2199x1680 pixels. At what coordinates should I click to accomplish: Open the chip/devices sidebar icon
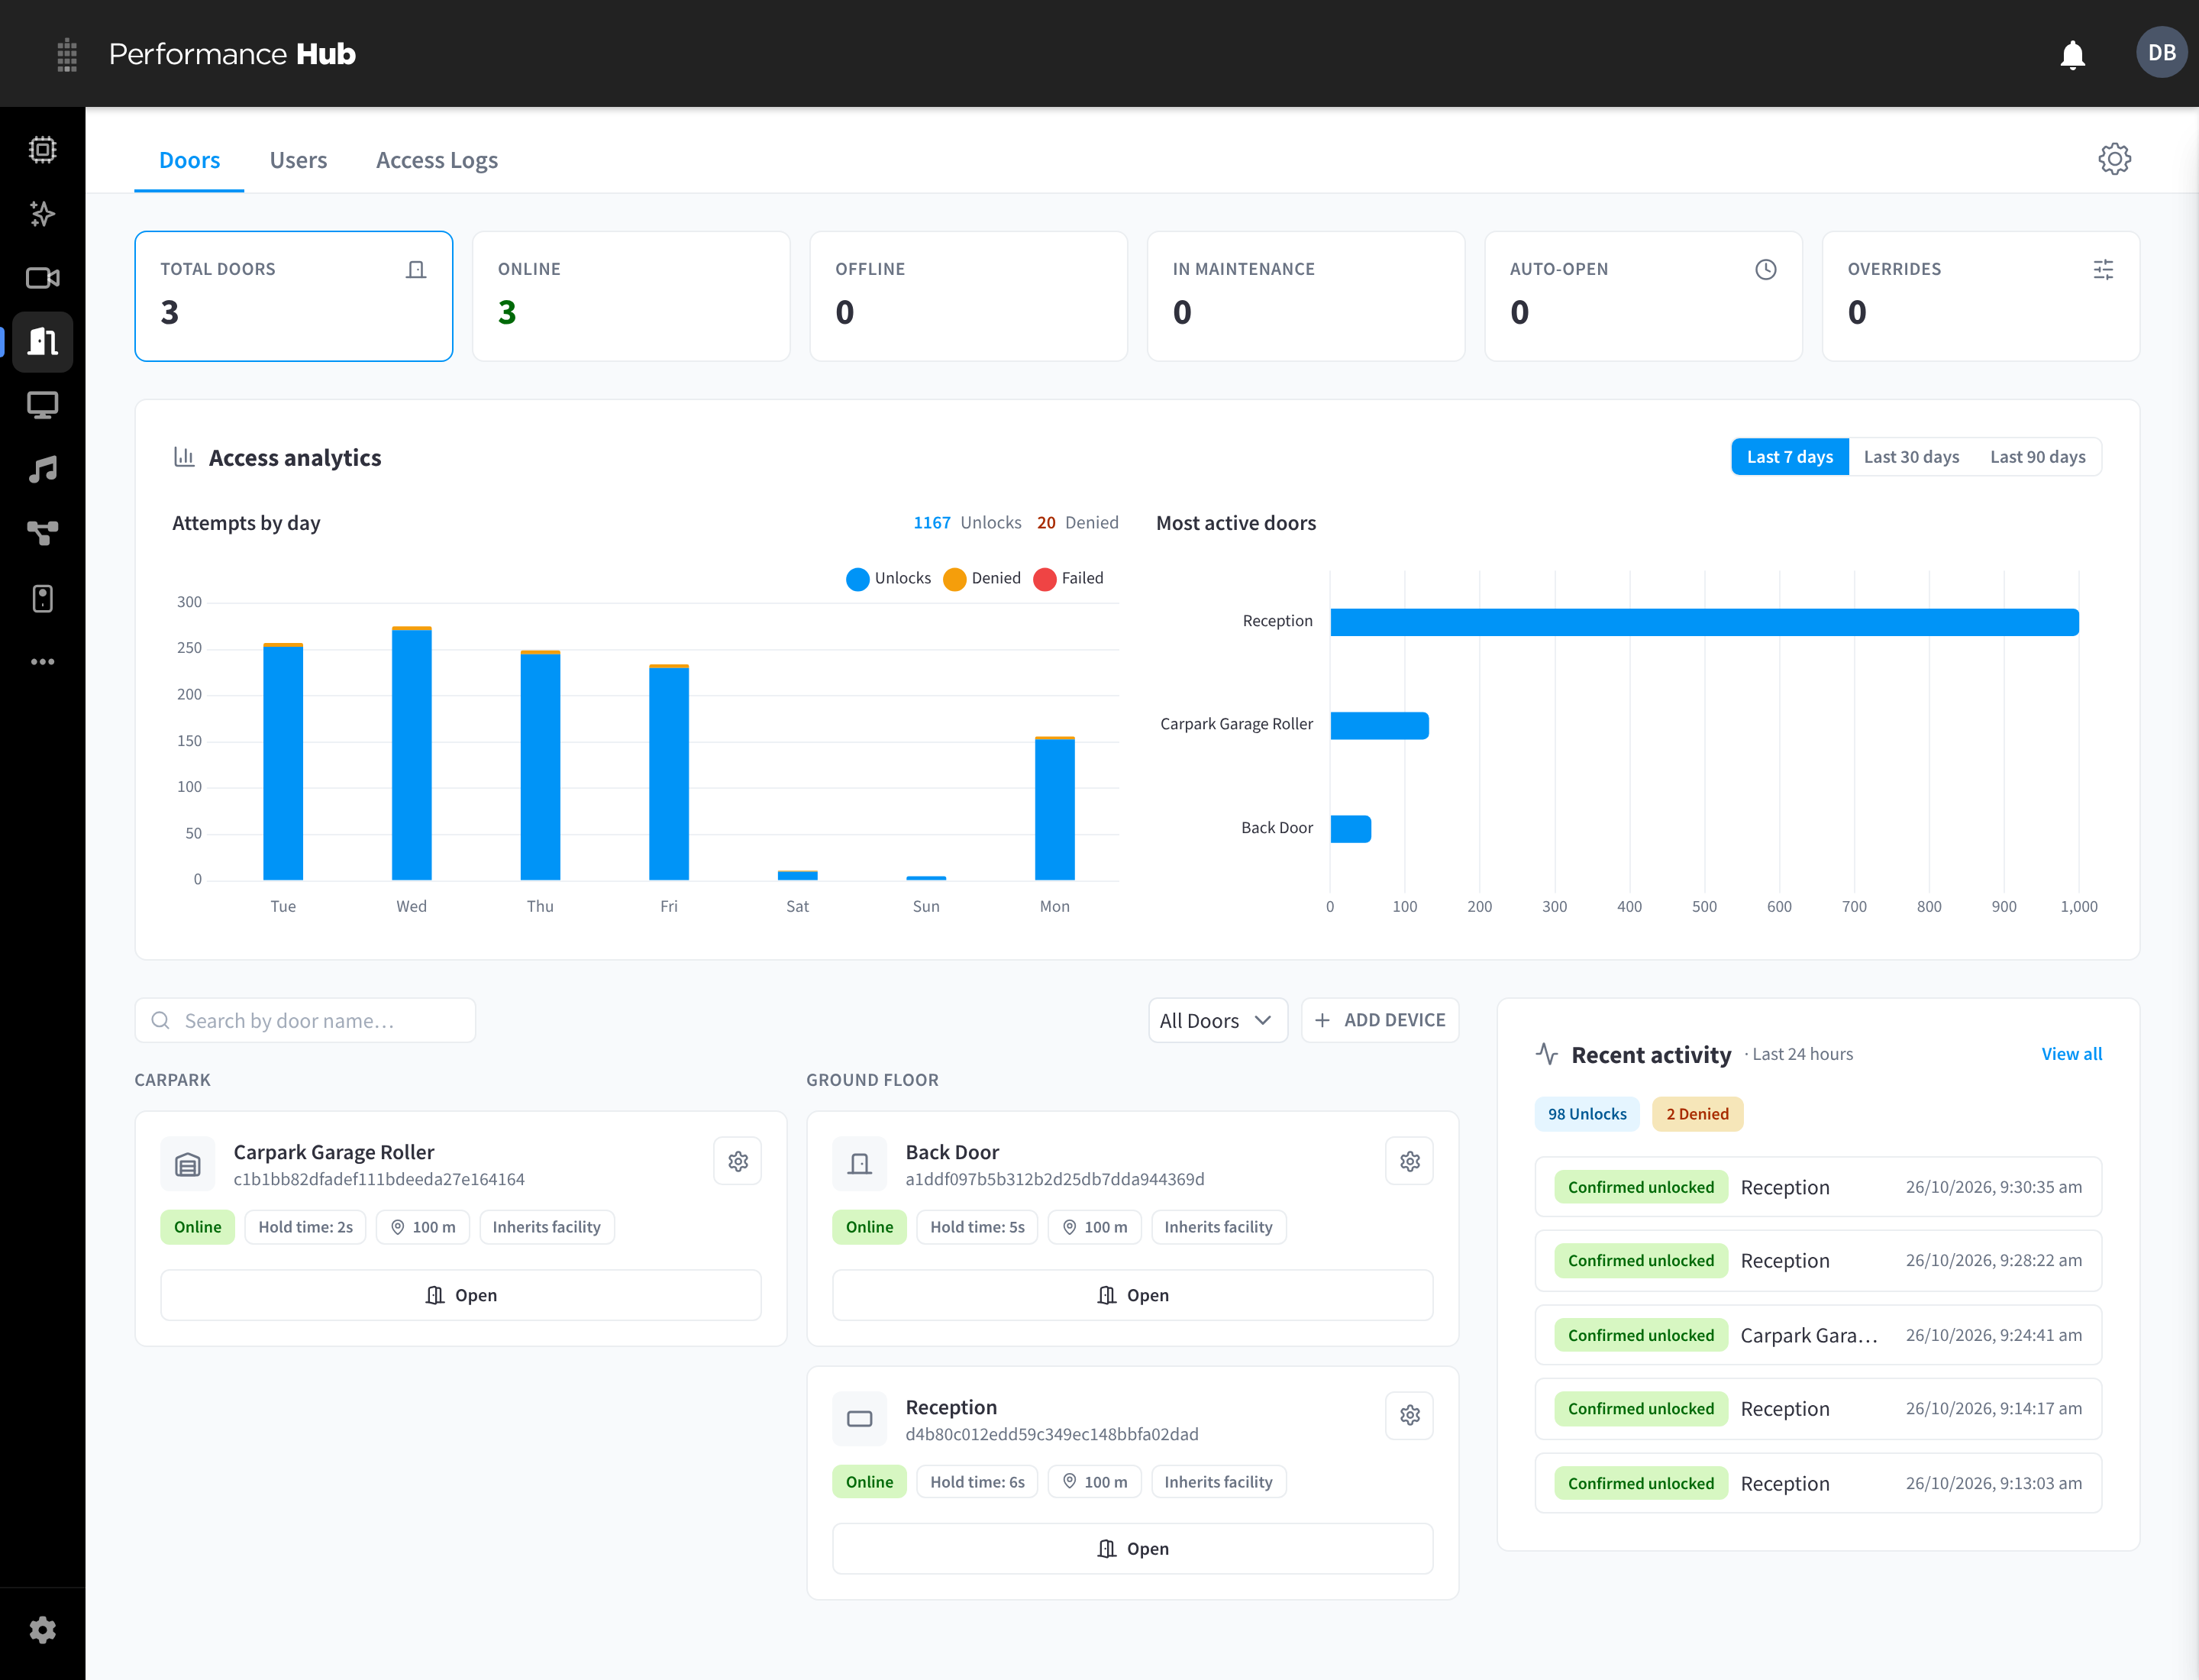point(42,150)
